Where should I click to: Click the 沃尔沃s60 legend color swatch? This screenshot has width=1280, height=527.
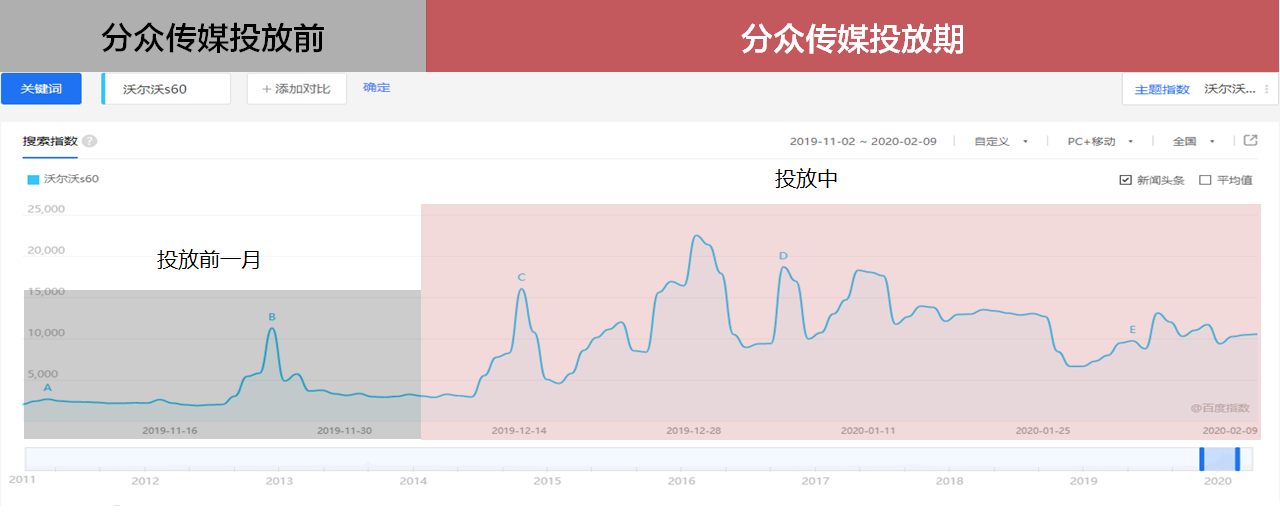tap(33, 180)
